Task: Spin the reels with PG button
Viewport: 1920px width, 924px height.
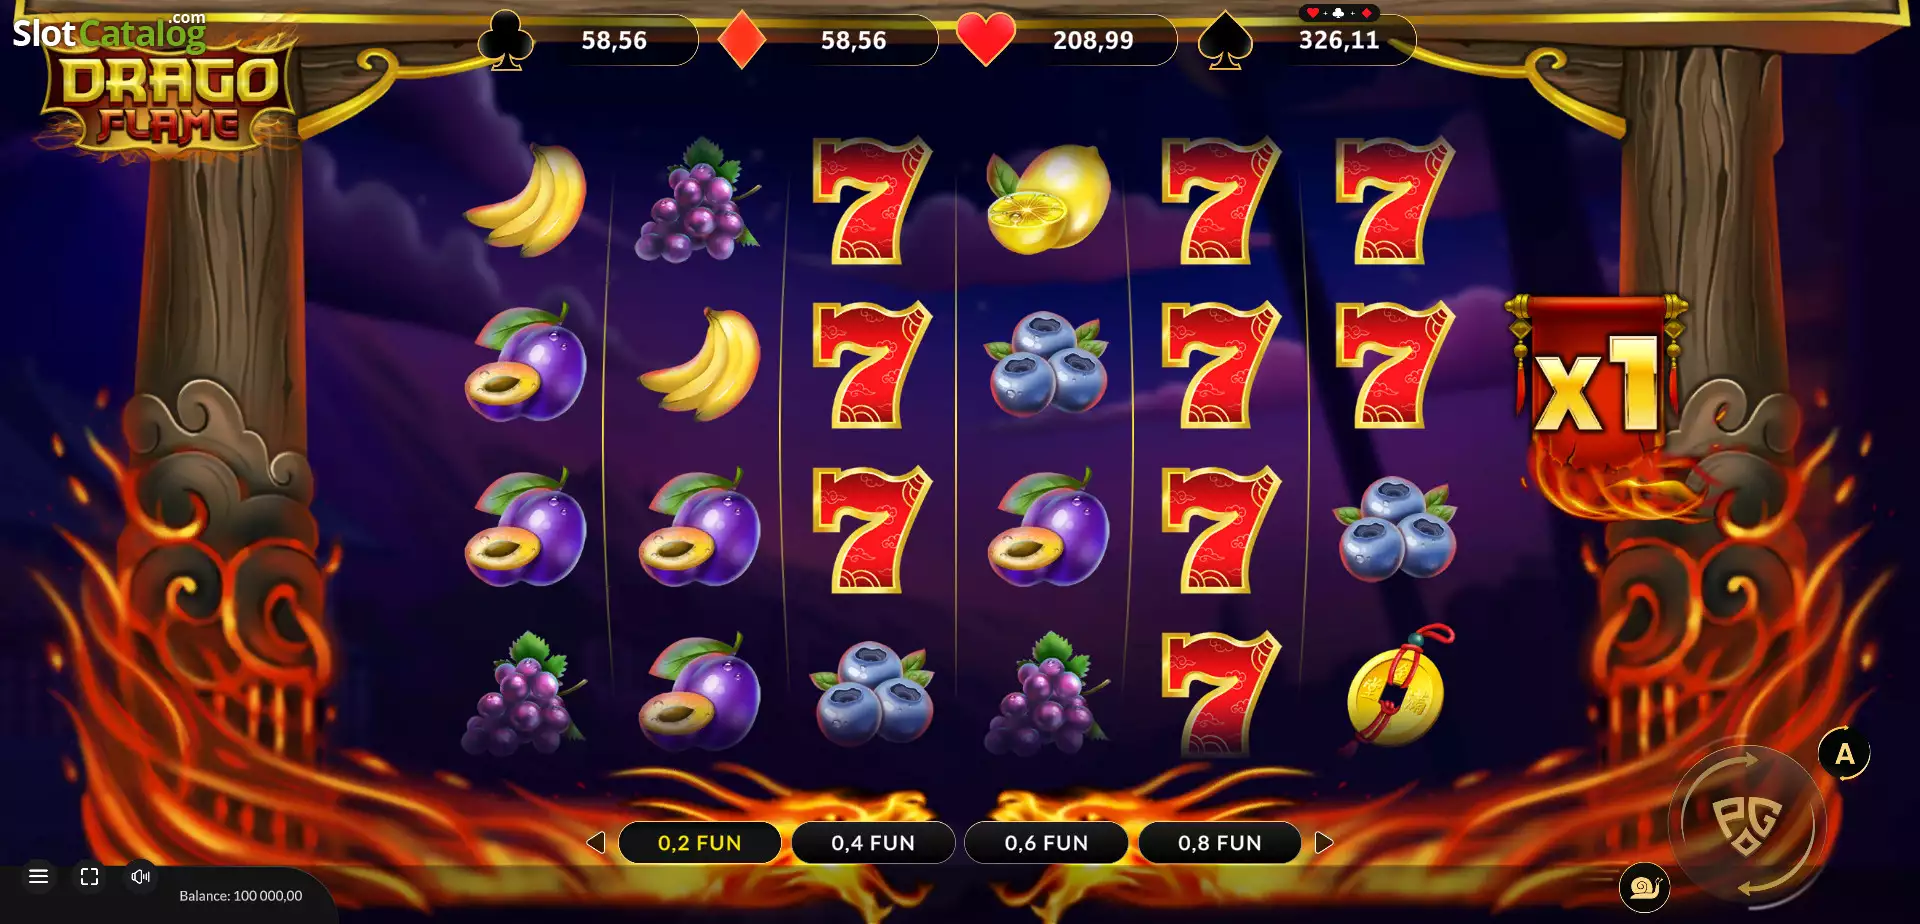Action: coord(1747,823)
